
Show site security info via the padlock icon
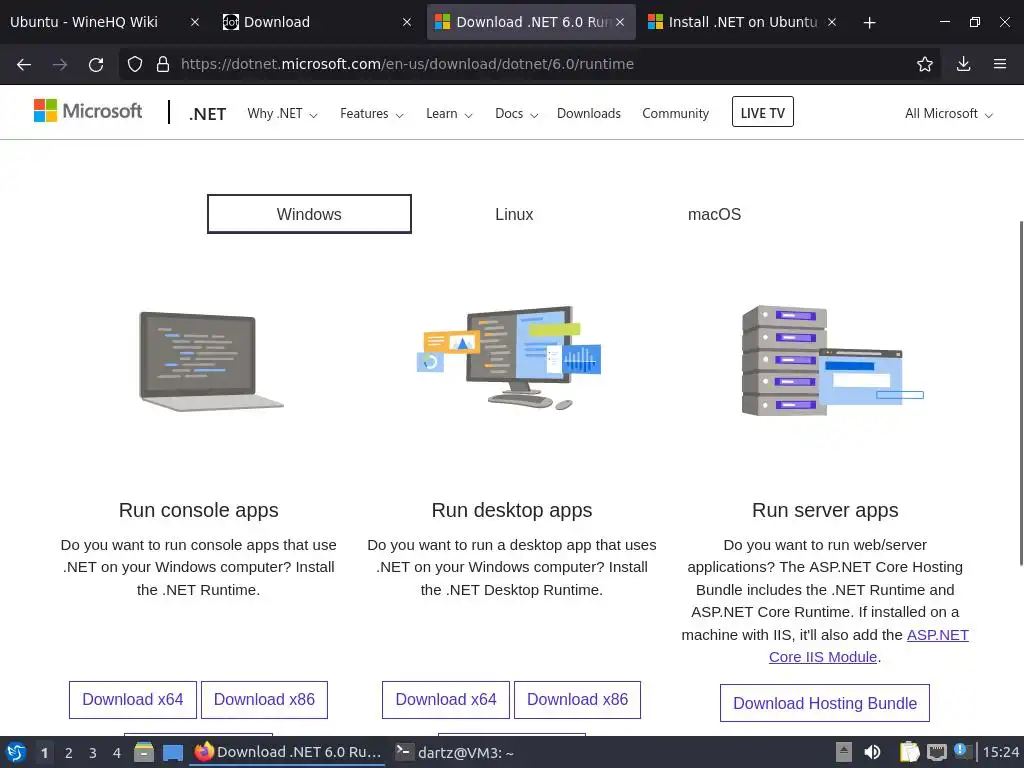point(163,64)
